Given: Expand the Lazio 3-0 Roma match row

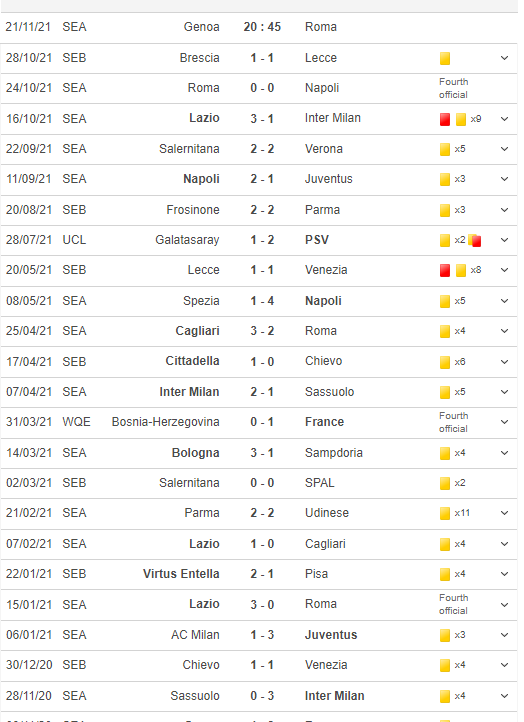Looking at the screenshot, I should pos(504,605).
